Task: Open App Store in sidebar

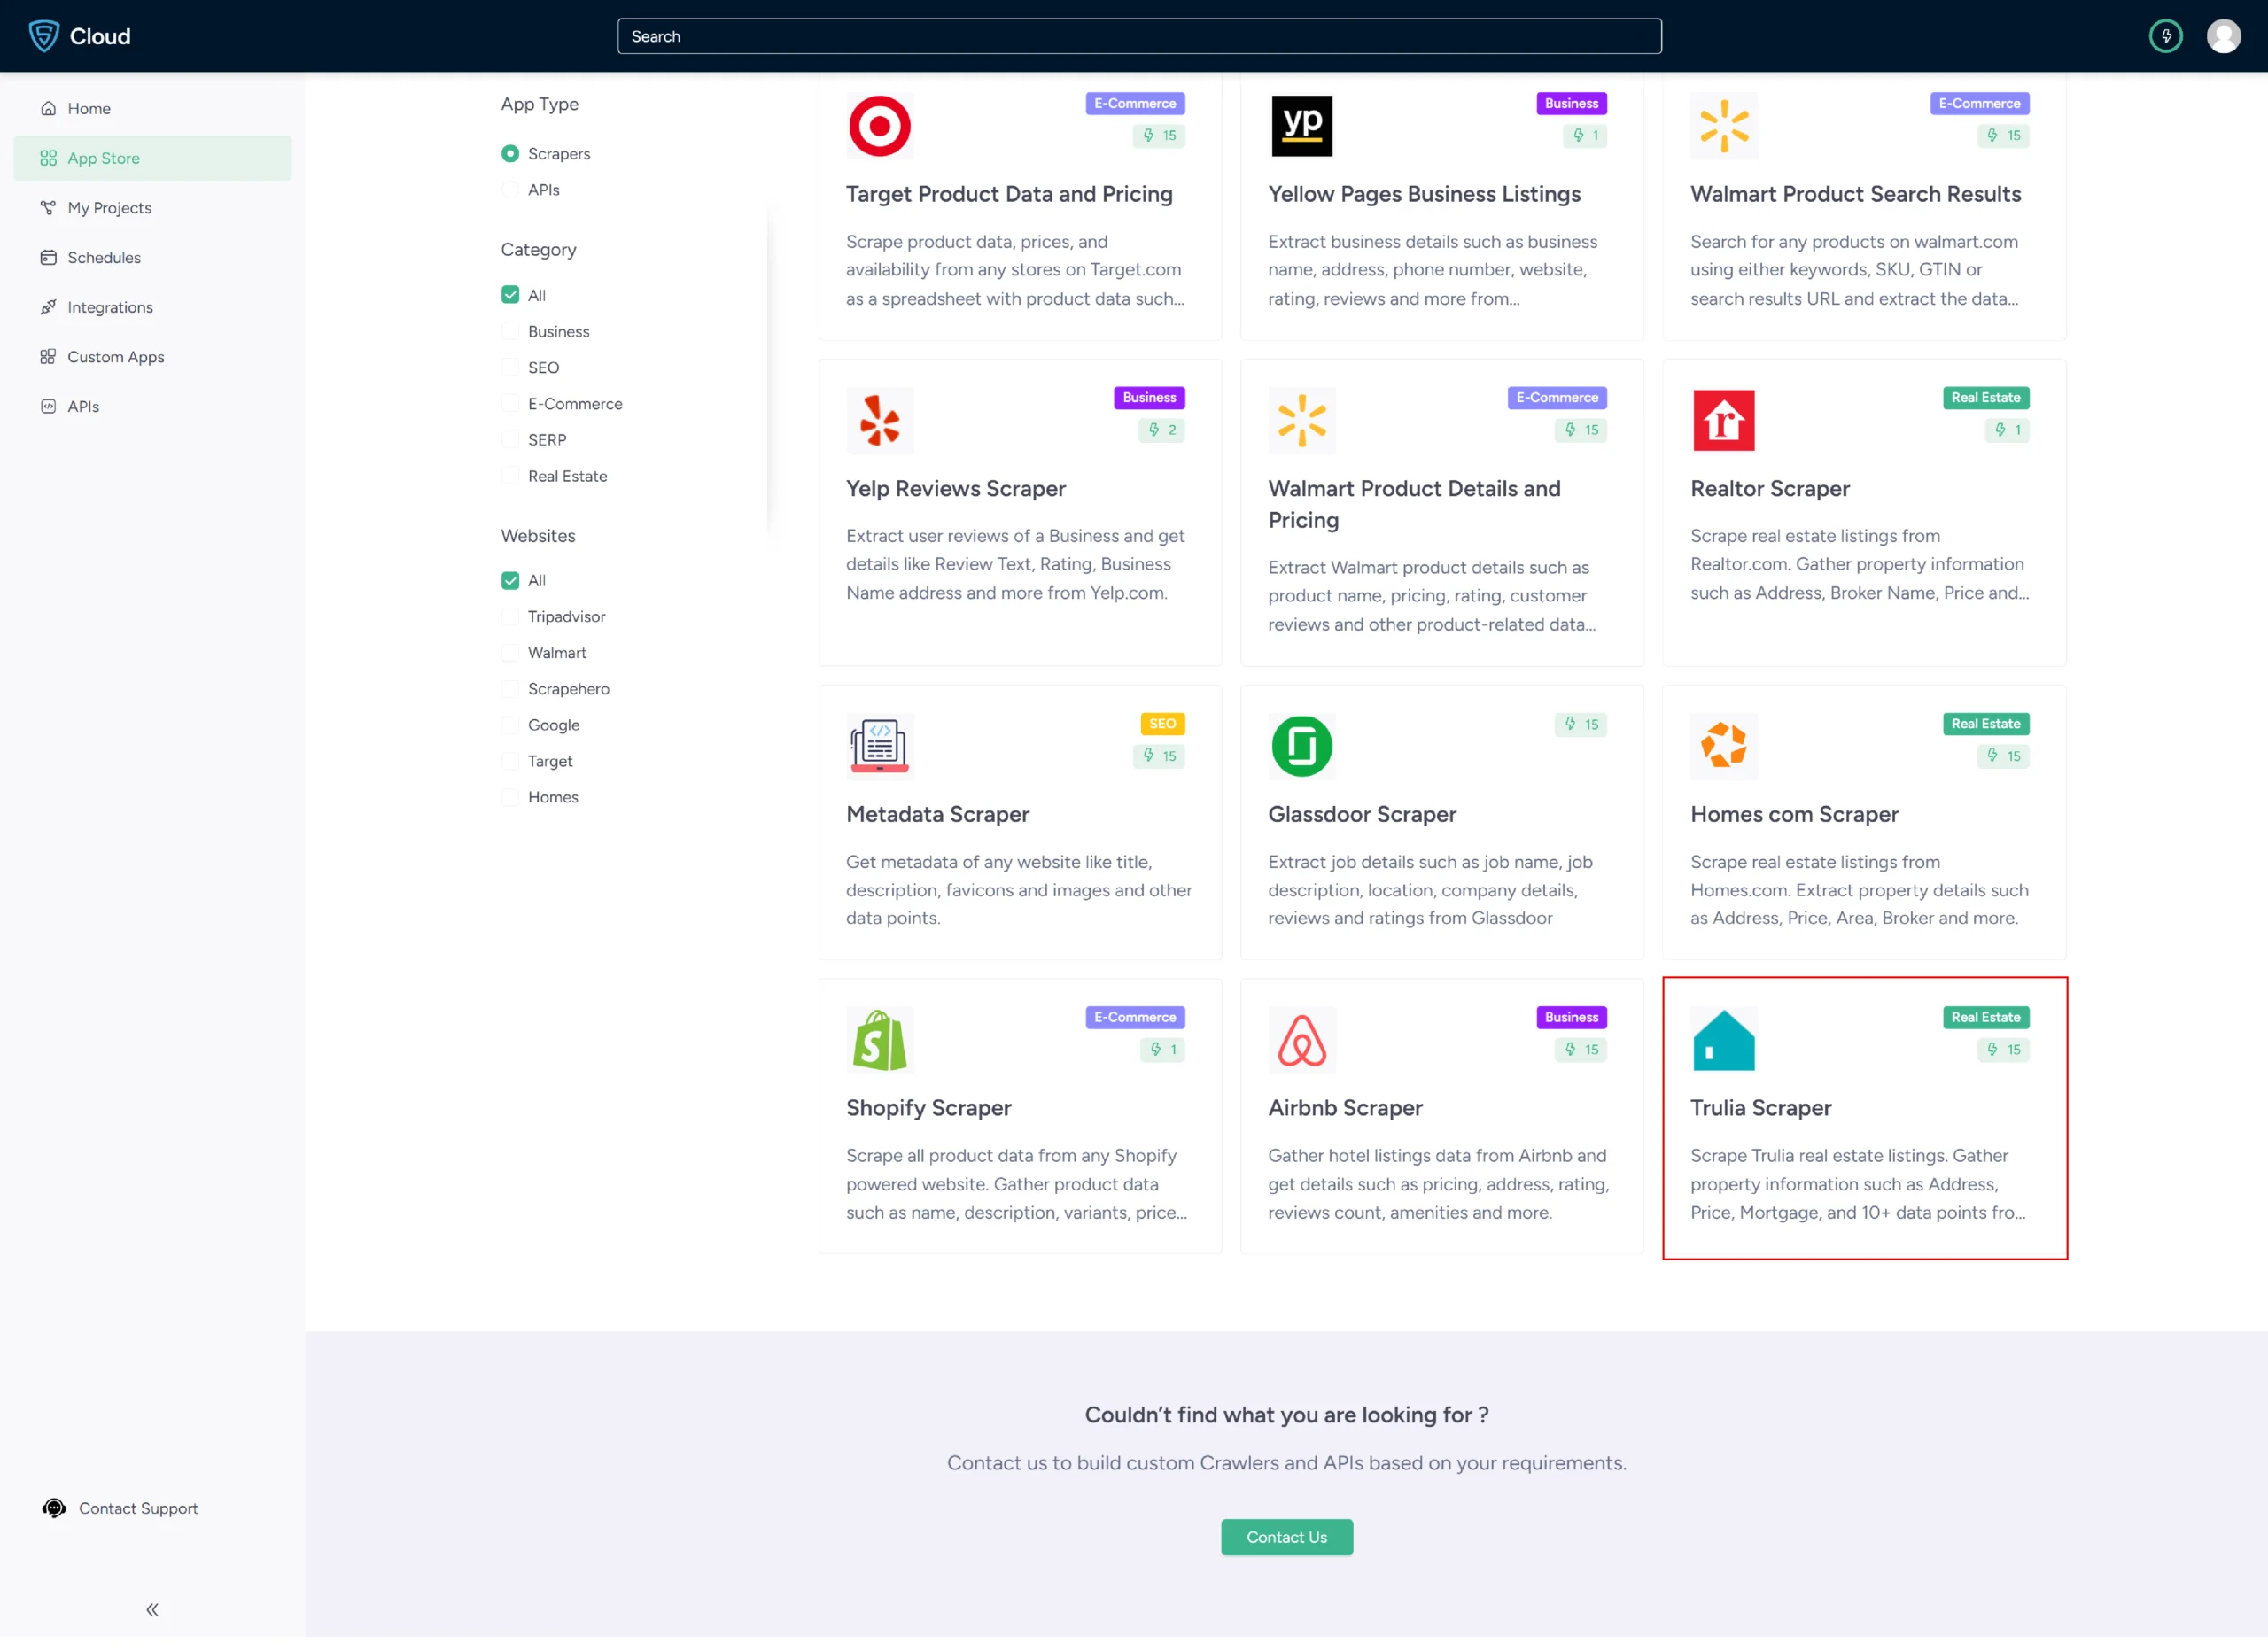Action: click(x=153, y=159)
